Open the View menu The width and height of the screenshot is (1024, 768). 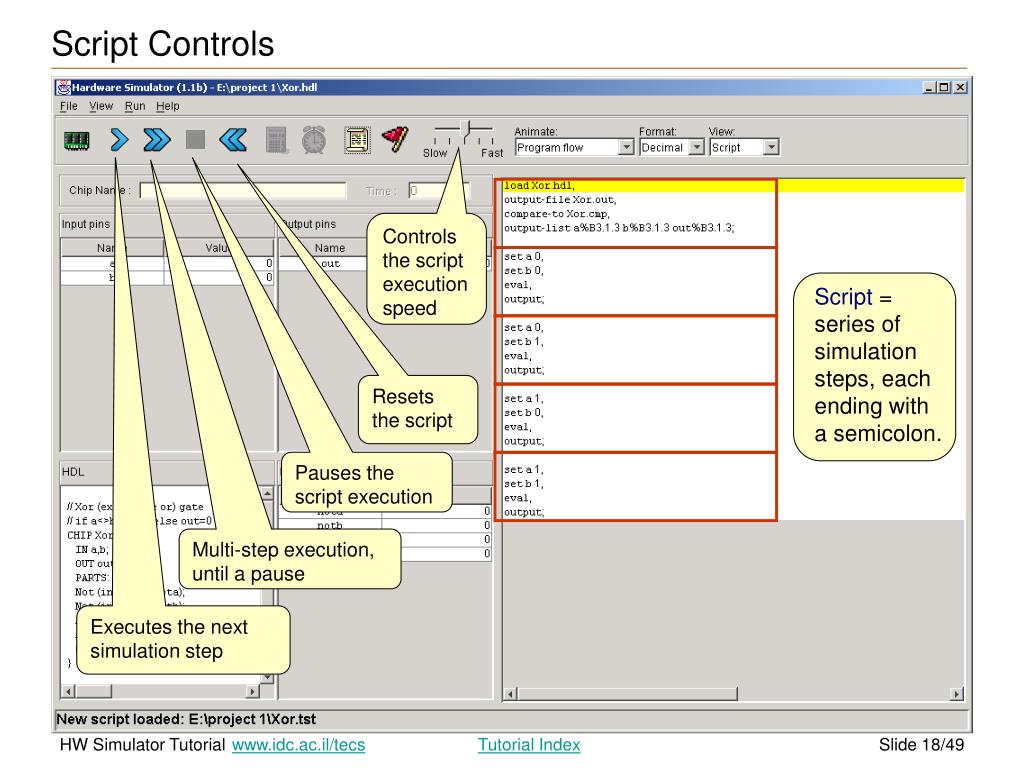pyautogui.click(x=101, y=106)
